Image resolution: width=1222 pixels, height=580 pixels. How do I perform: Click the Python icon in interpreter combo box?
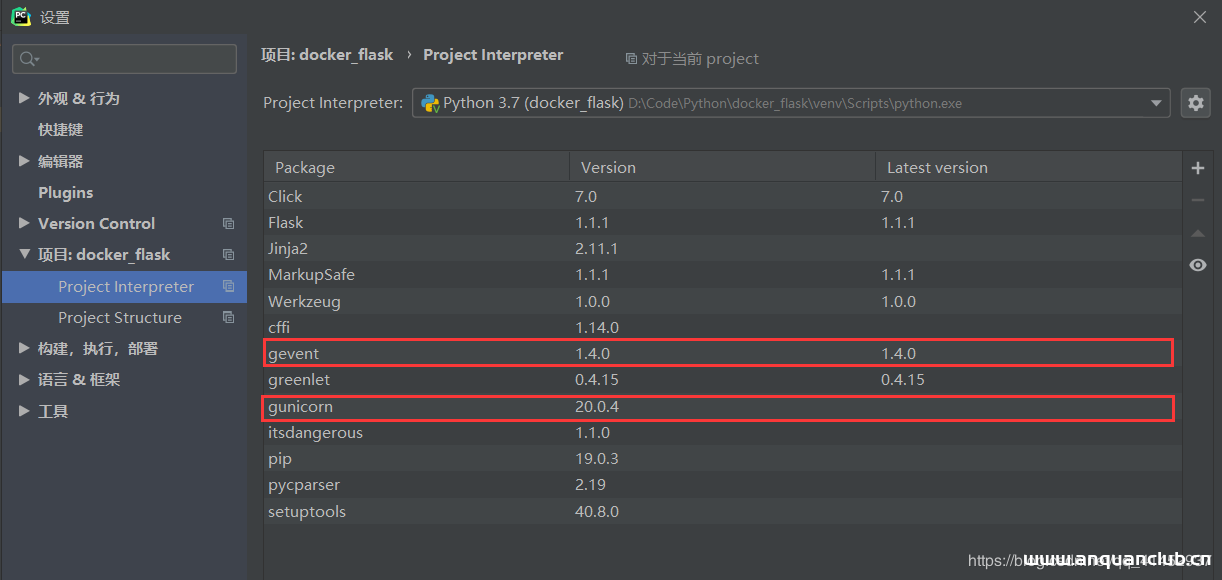click(x=430, y=103)
